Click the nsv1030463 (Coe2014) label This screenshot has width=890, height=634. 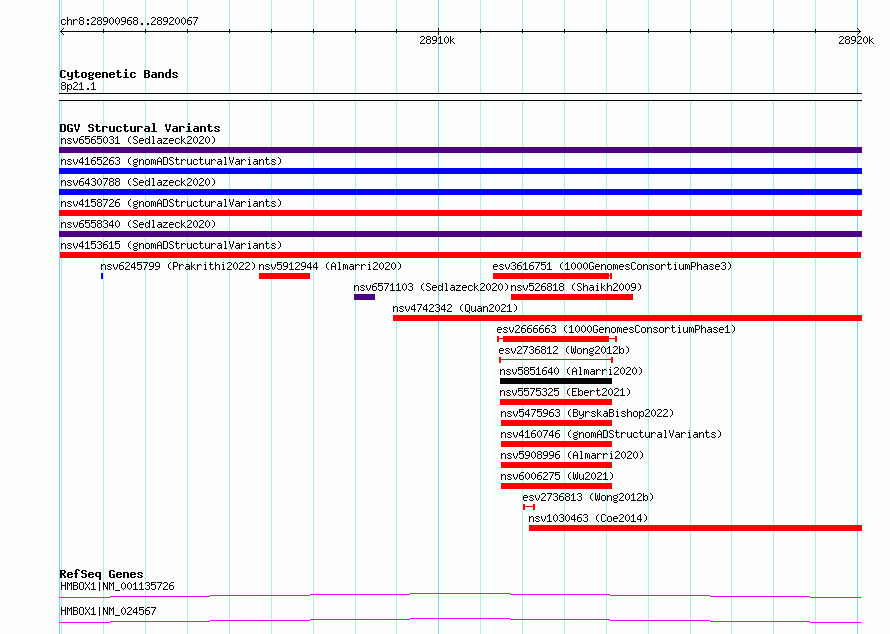[x=588, y=518]
